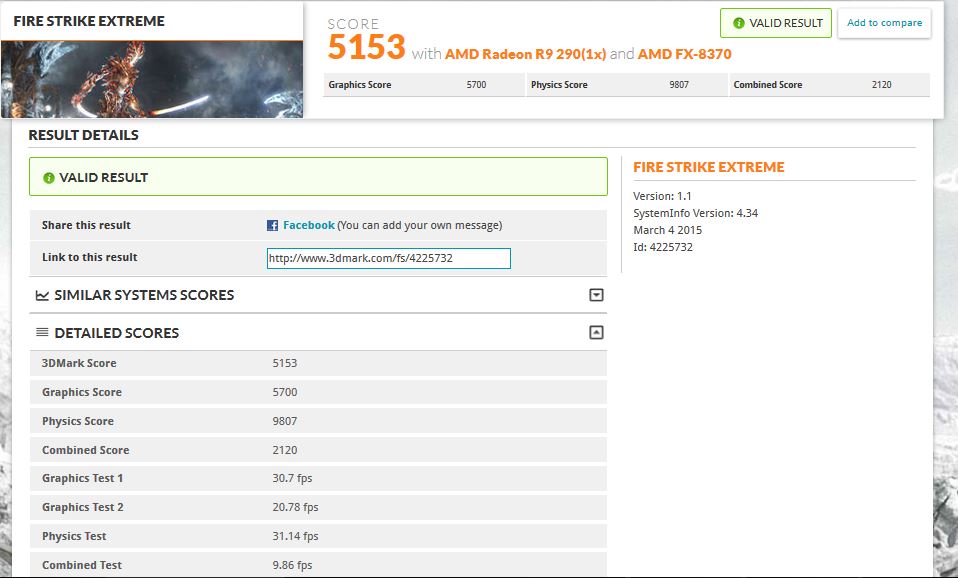Click the 5700 value in the top summary bar

tap(477, 85)
